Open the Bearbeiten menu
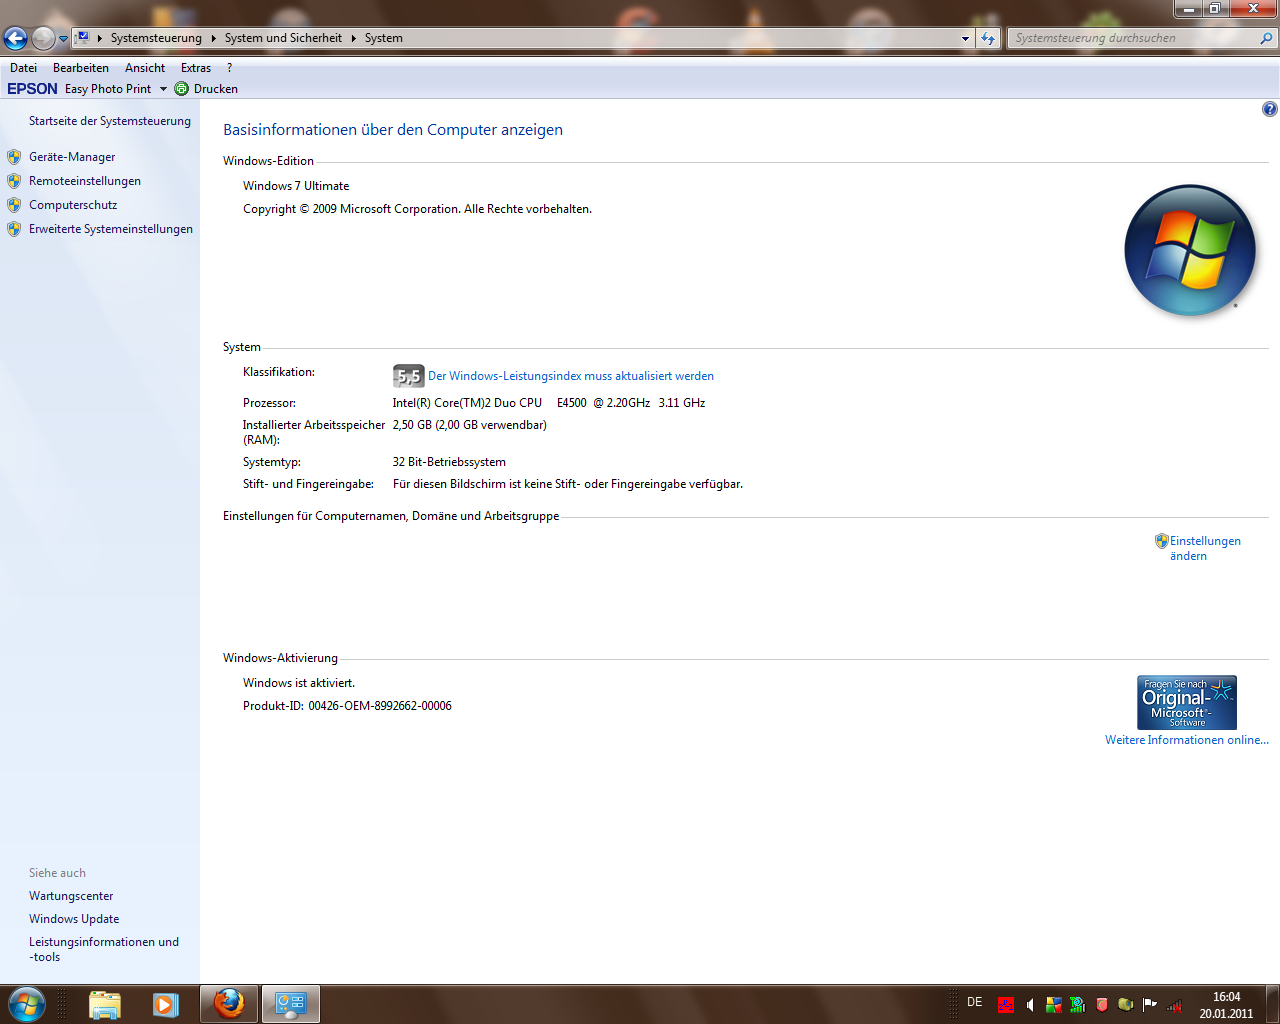 pos(81,68)
